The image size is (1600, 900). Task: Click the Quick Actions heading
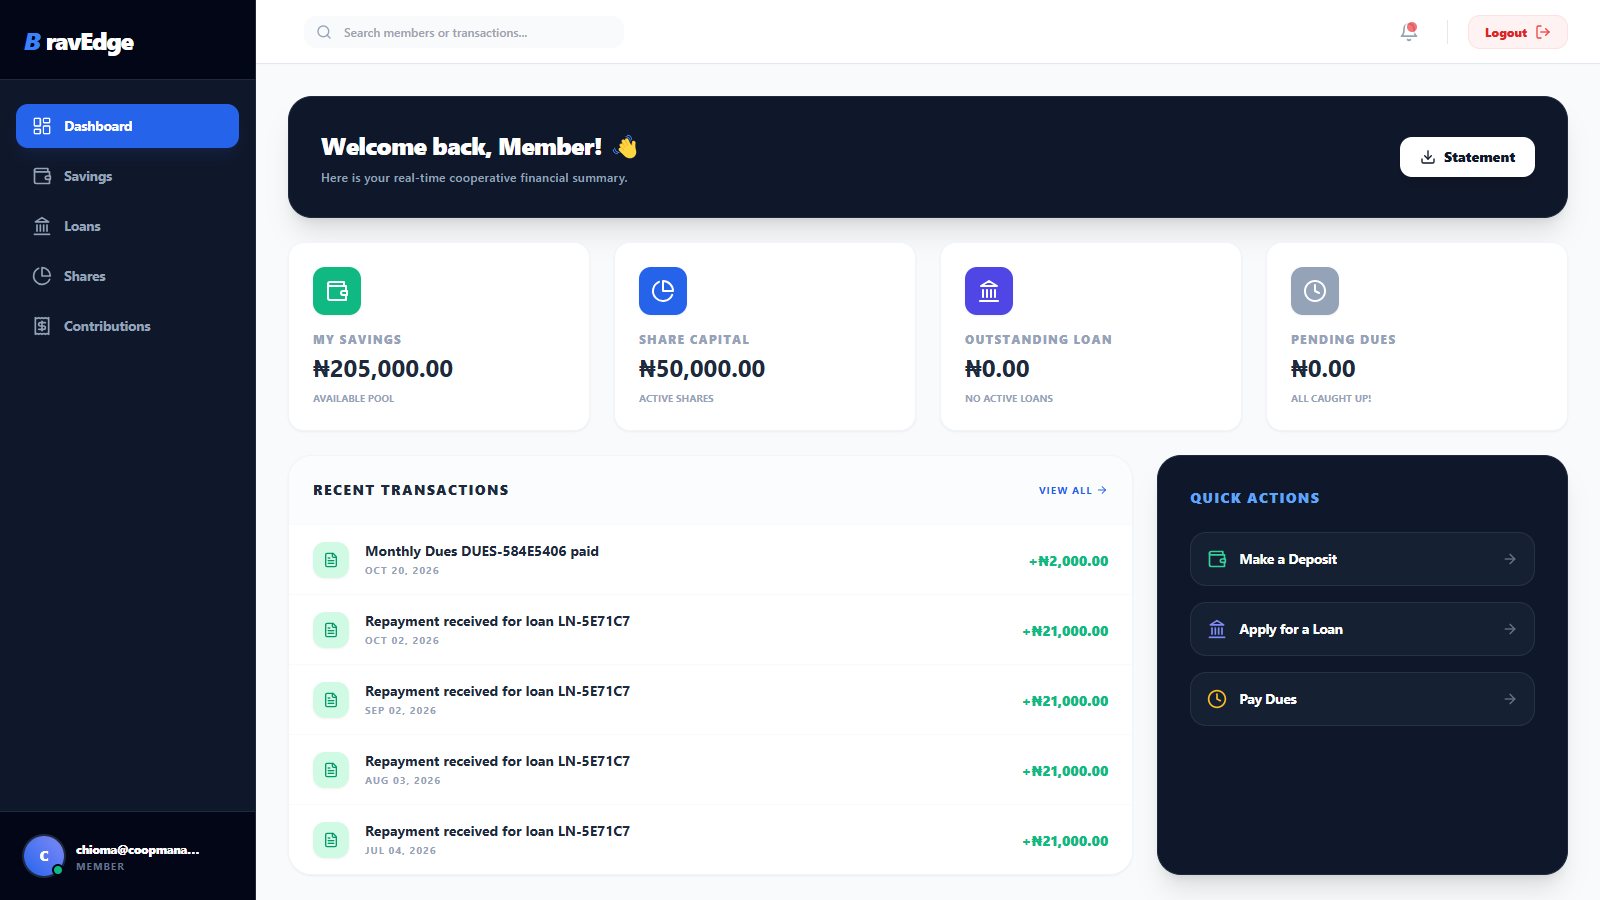point(1255,498)
